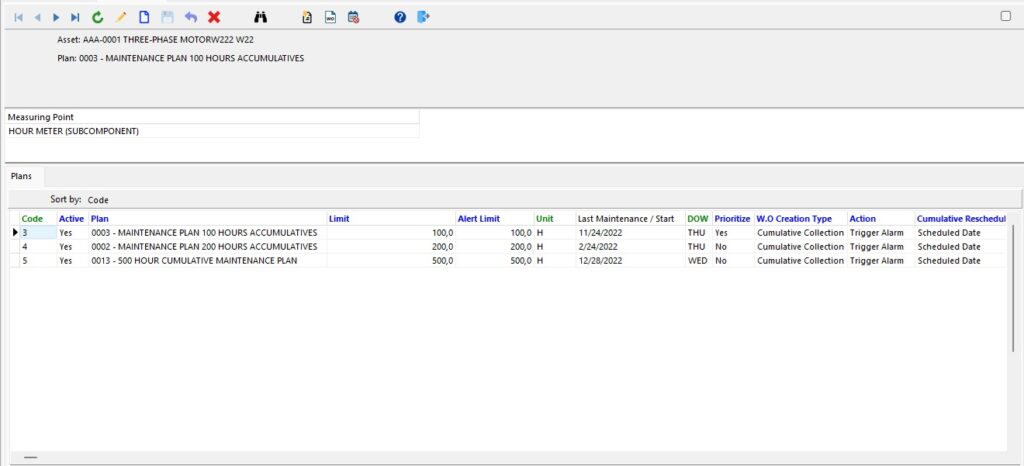
Task: Jump to the last record
Action: coord(75,18)
